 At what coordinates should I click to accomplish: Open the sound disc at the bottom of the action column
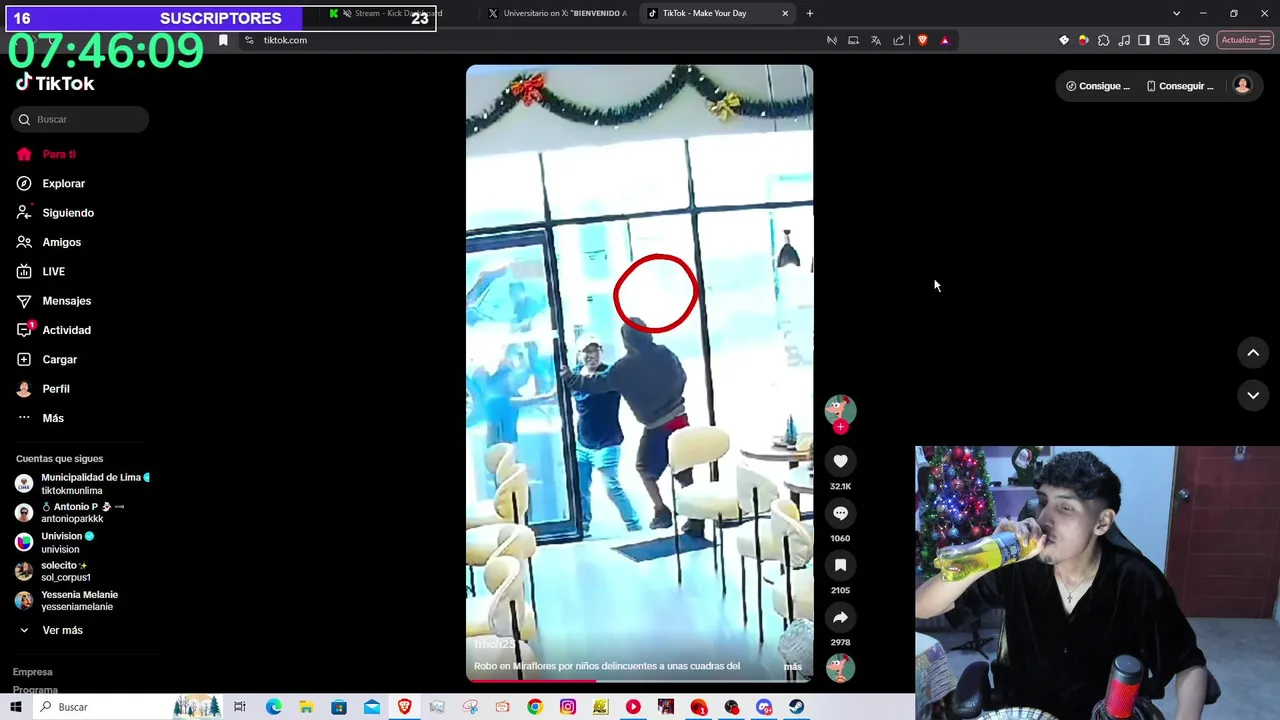pyautogui.click(x=840, y=667)
